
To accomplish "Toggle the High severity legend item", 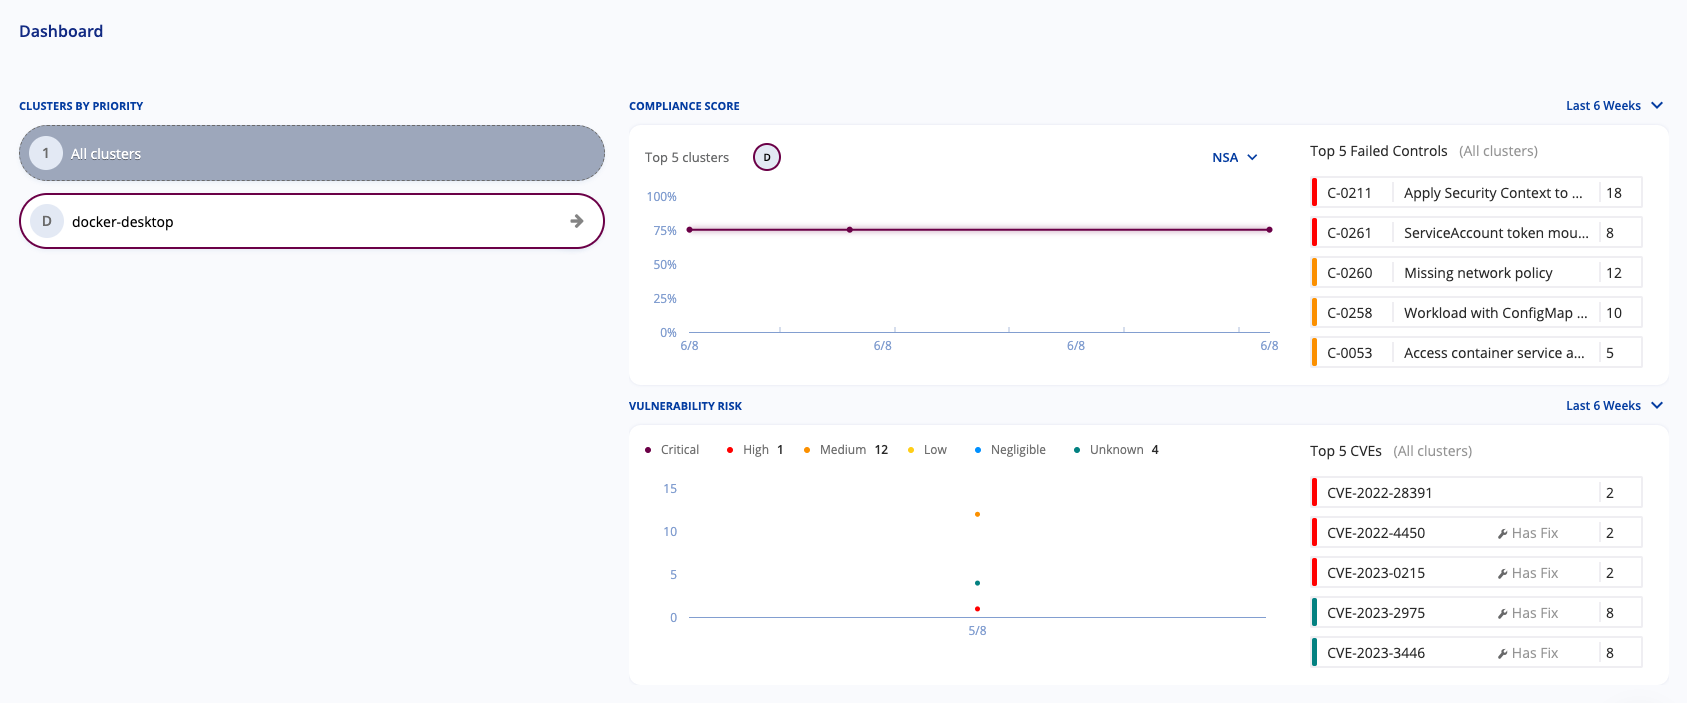I will coord(755,450).
